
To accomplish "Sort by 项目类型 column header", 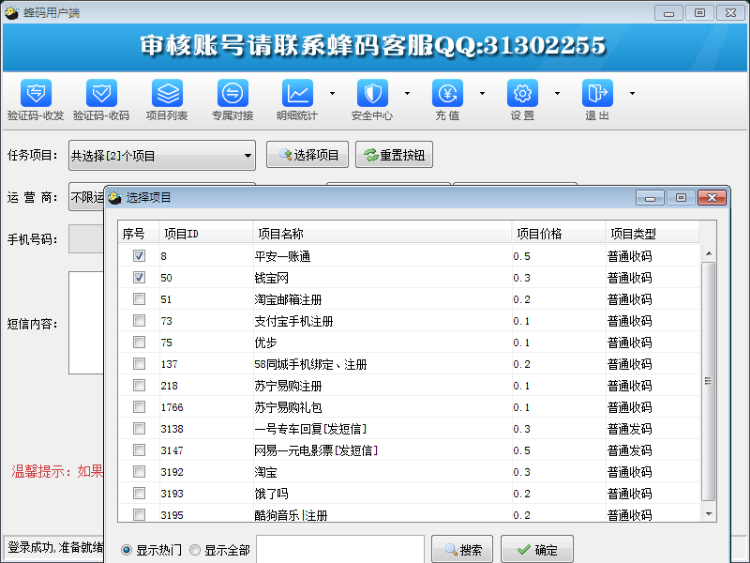I will tap(652, 233).
